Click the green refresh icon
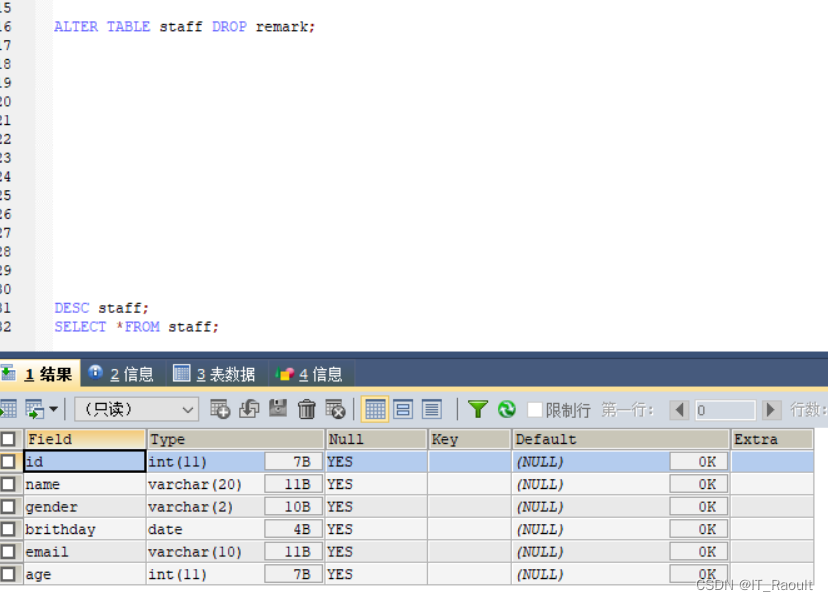 pyautogui.click(x=506, y=409)
